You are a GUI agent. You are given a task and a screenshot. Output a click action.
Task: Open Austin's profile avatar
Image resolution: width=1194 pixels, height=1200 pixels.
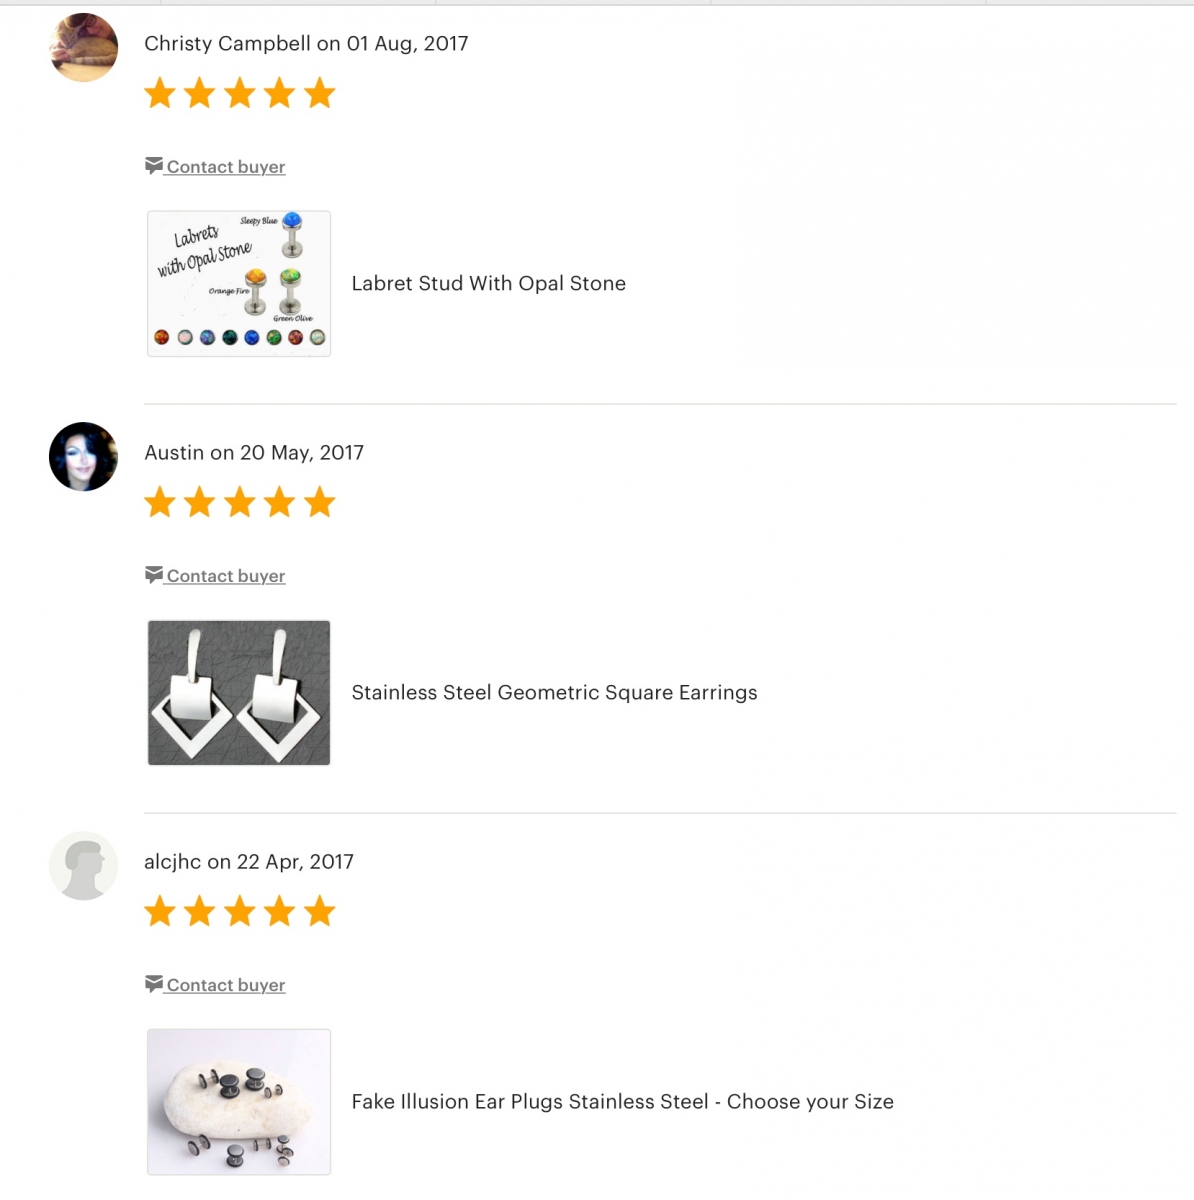click(83, 456)
